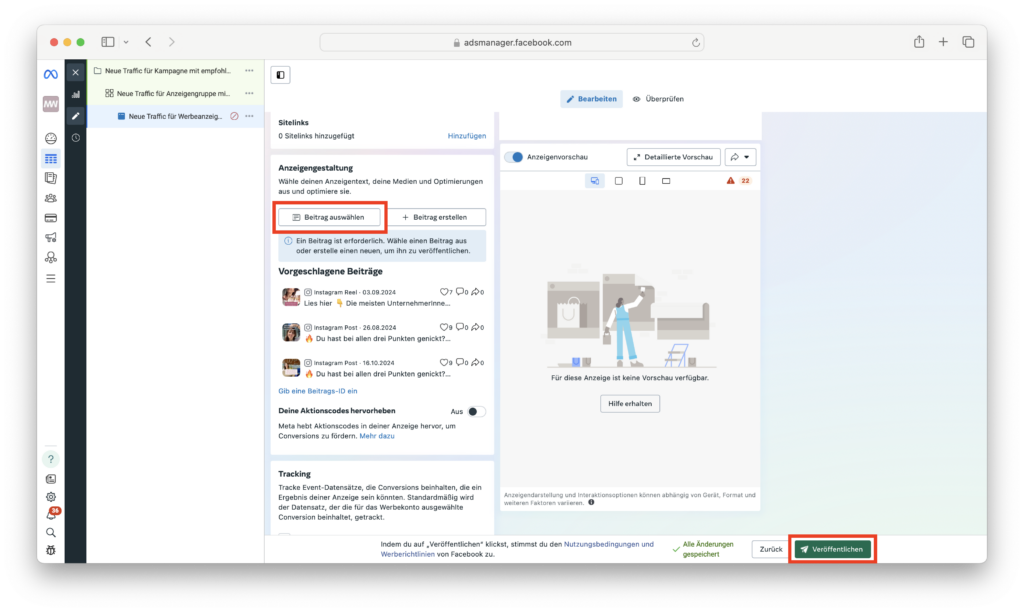Show the performance chart icon in dark rail

(76, 94)
